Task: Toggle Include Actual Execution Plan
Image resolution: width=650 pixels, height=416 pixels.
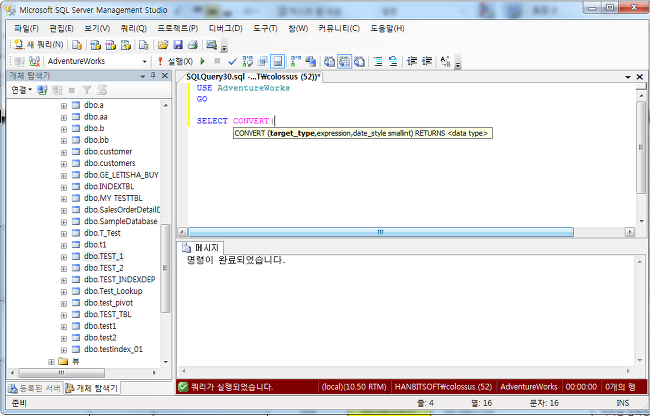Action: 296,61
